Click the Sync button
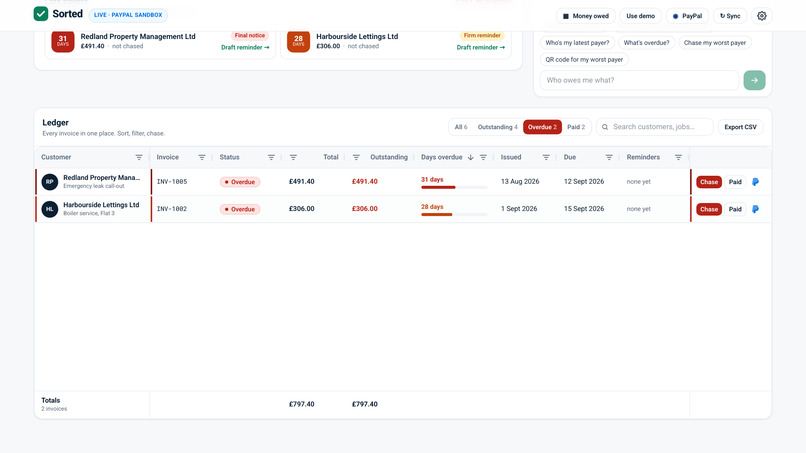Viewport: 806px width, 453px height. click(x=730, y=16)
